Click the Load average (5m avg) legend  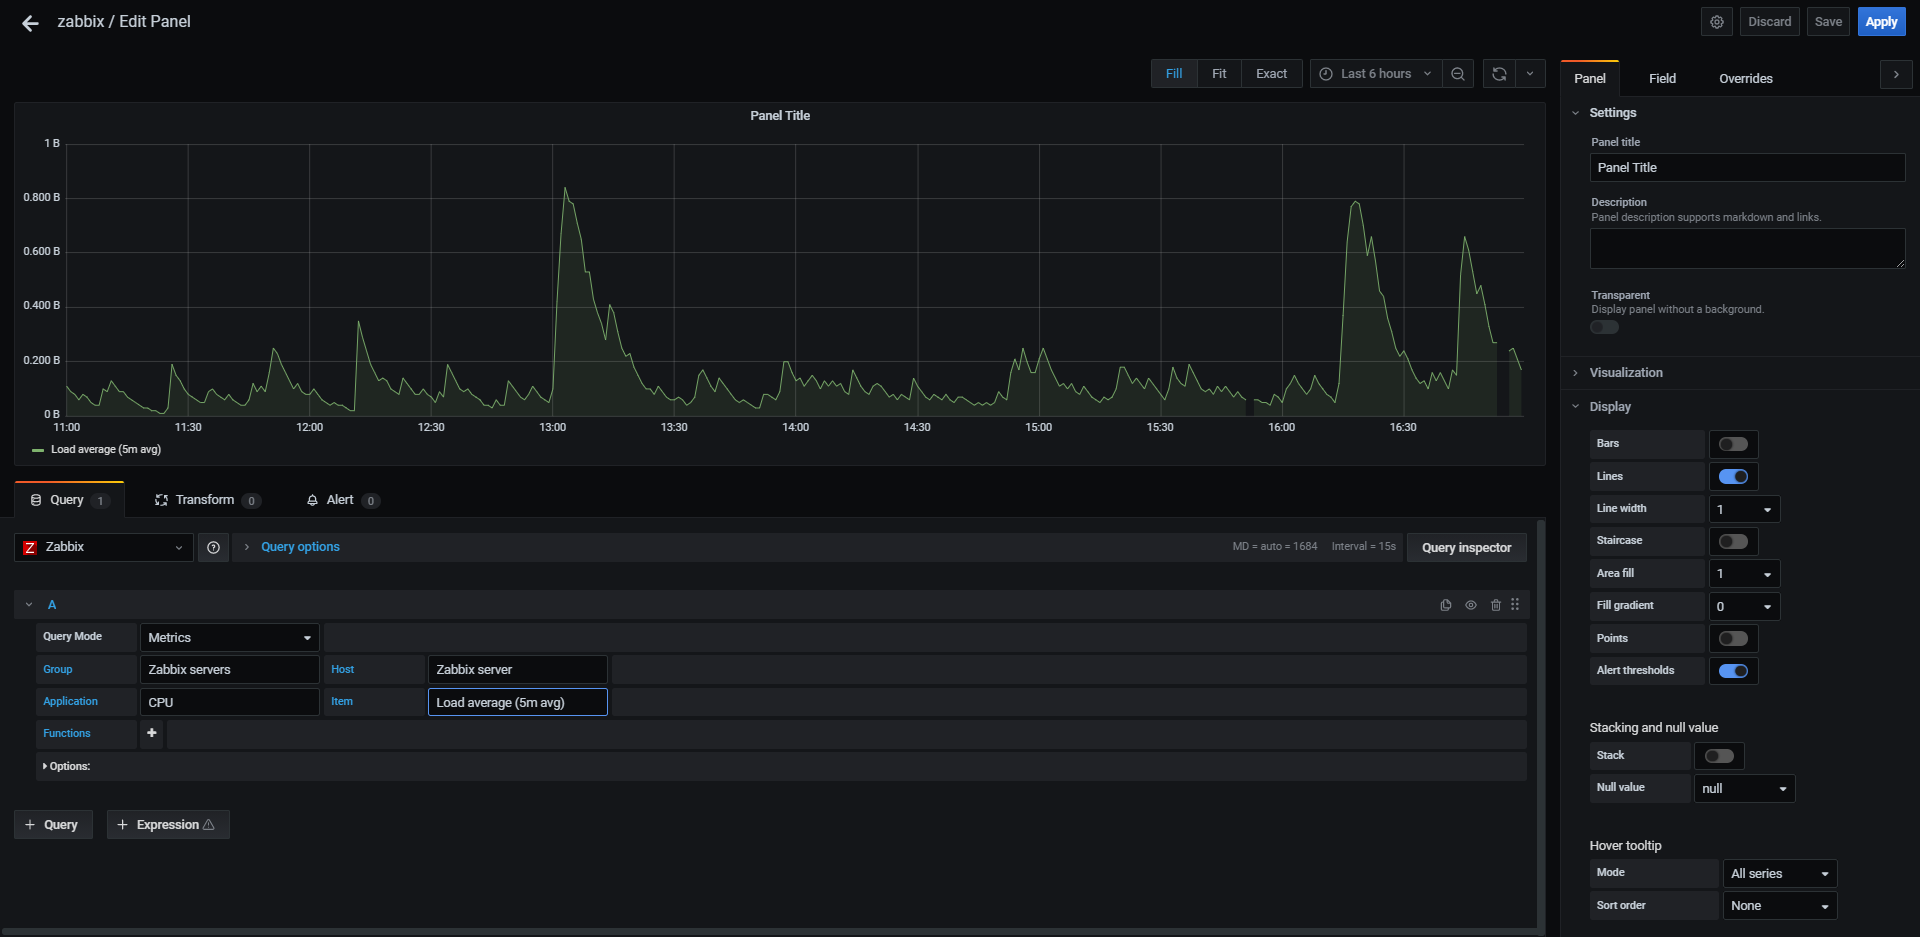point(106,450)
